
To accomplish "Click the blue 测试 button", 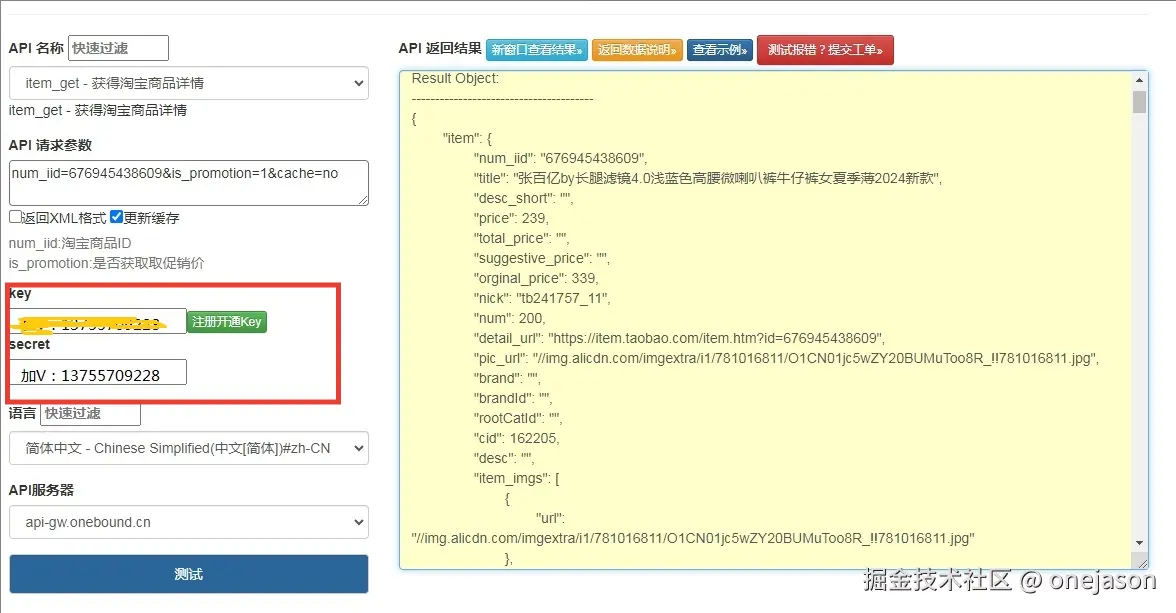I will point(188,574).
